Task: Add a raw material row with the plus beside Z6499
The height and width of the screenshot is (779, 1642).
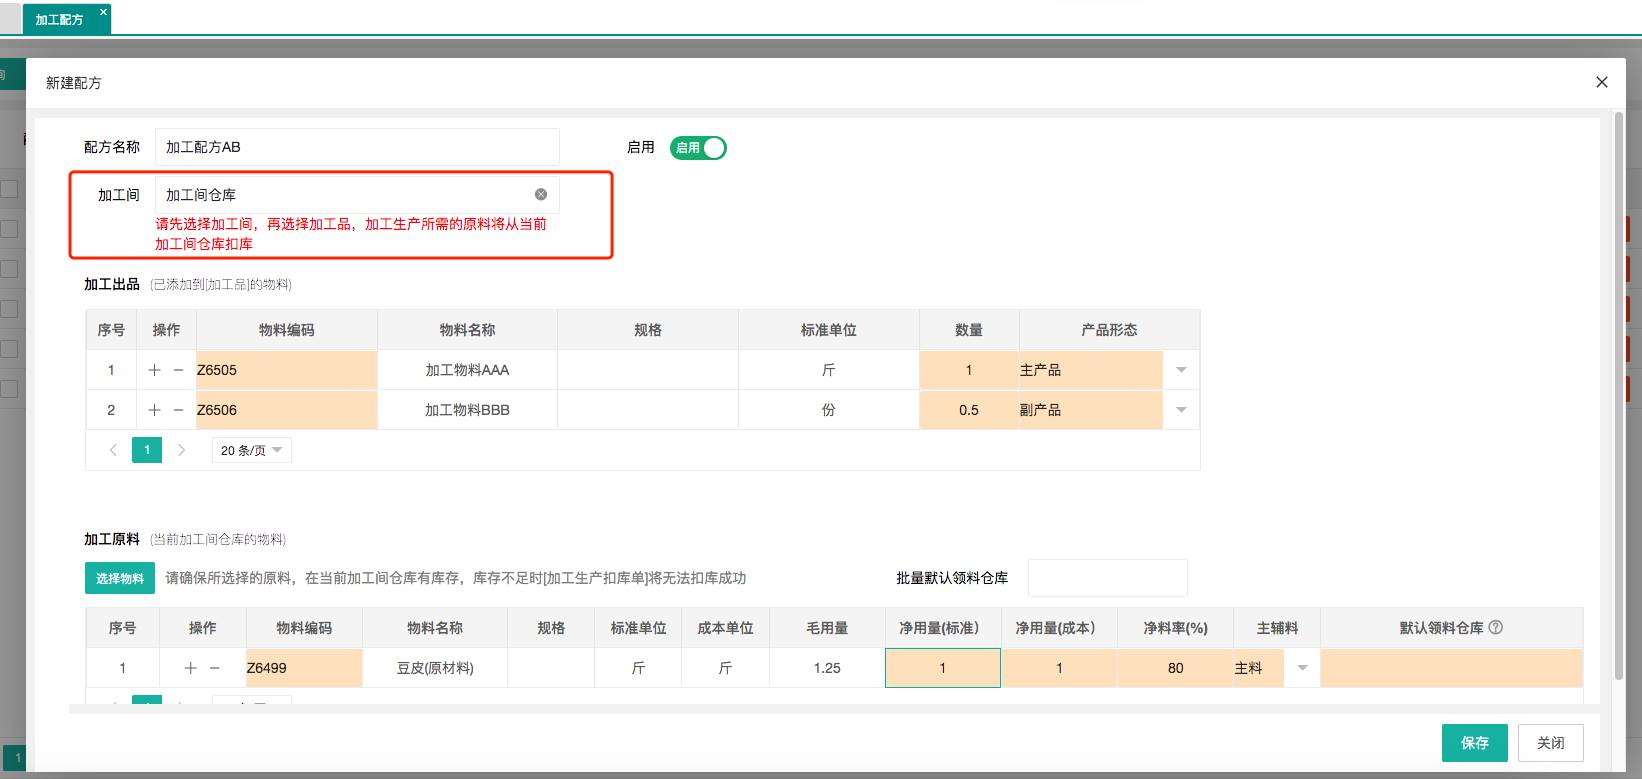Action: pos(190,668)
